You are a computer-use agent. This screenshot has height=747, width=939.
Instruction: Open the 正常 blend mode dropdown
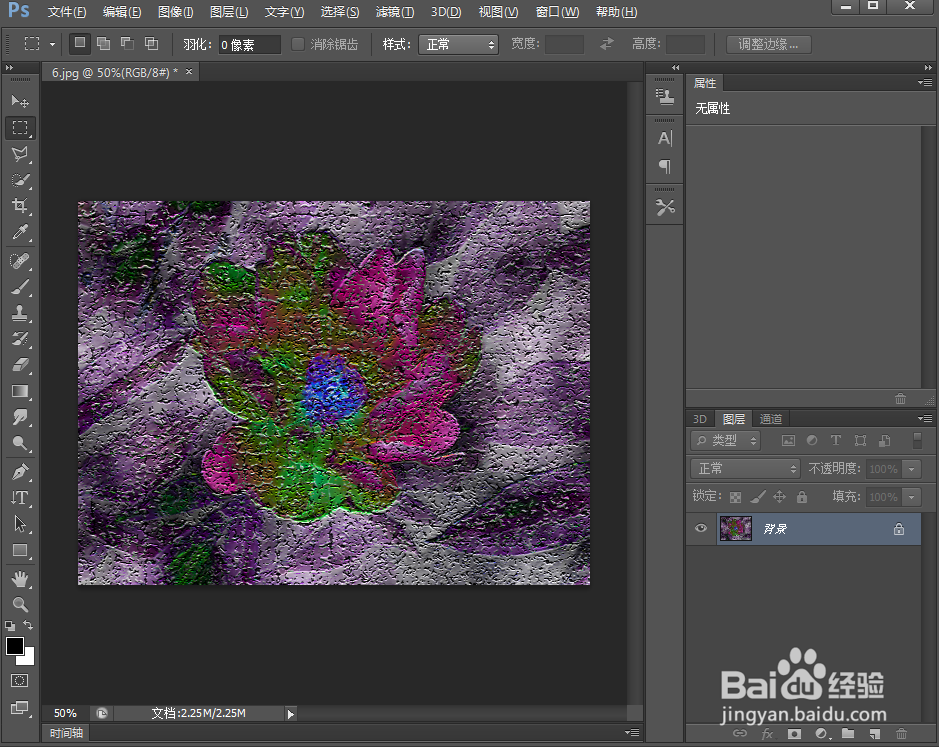[746, 468]
